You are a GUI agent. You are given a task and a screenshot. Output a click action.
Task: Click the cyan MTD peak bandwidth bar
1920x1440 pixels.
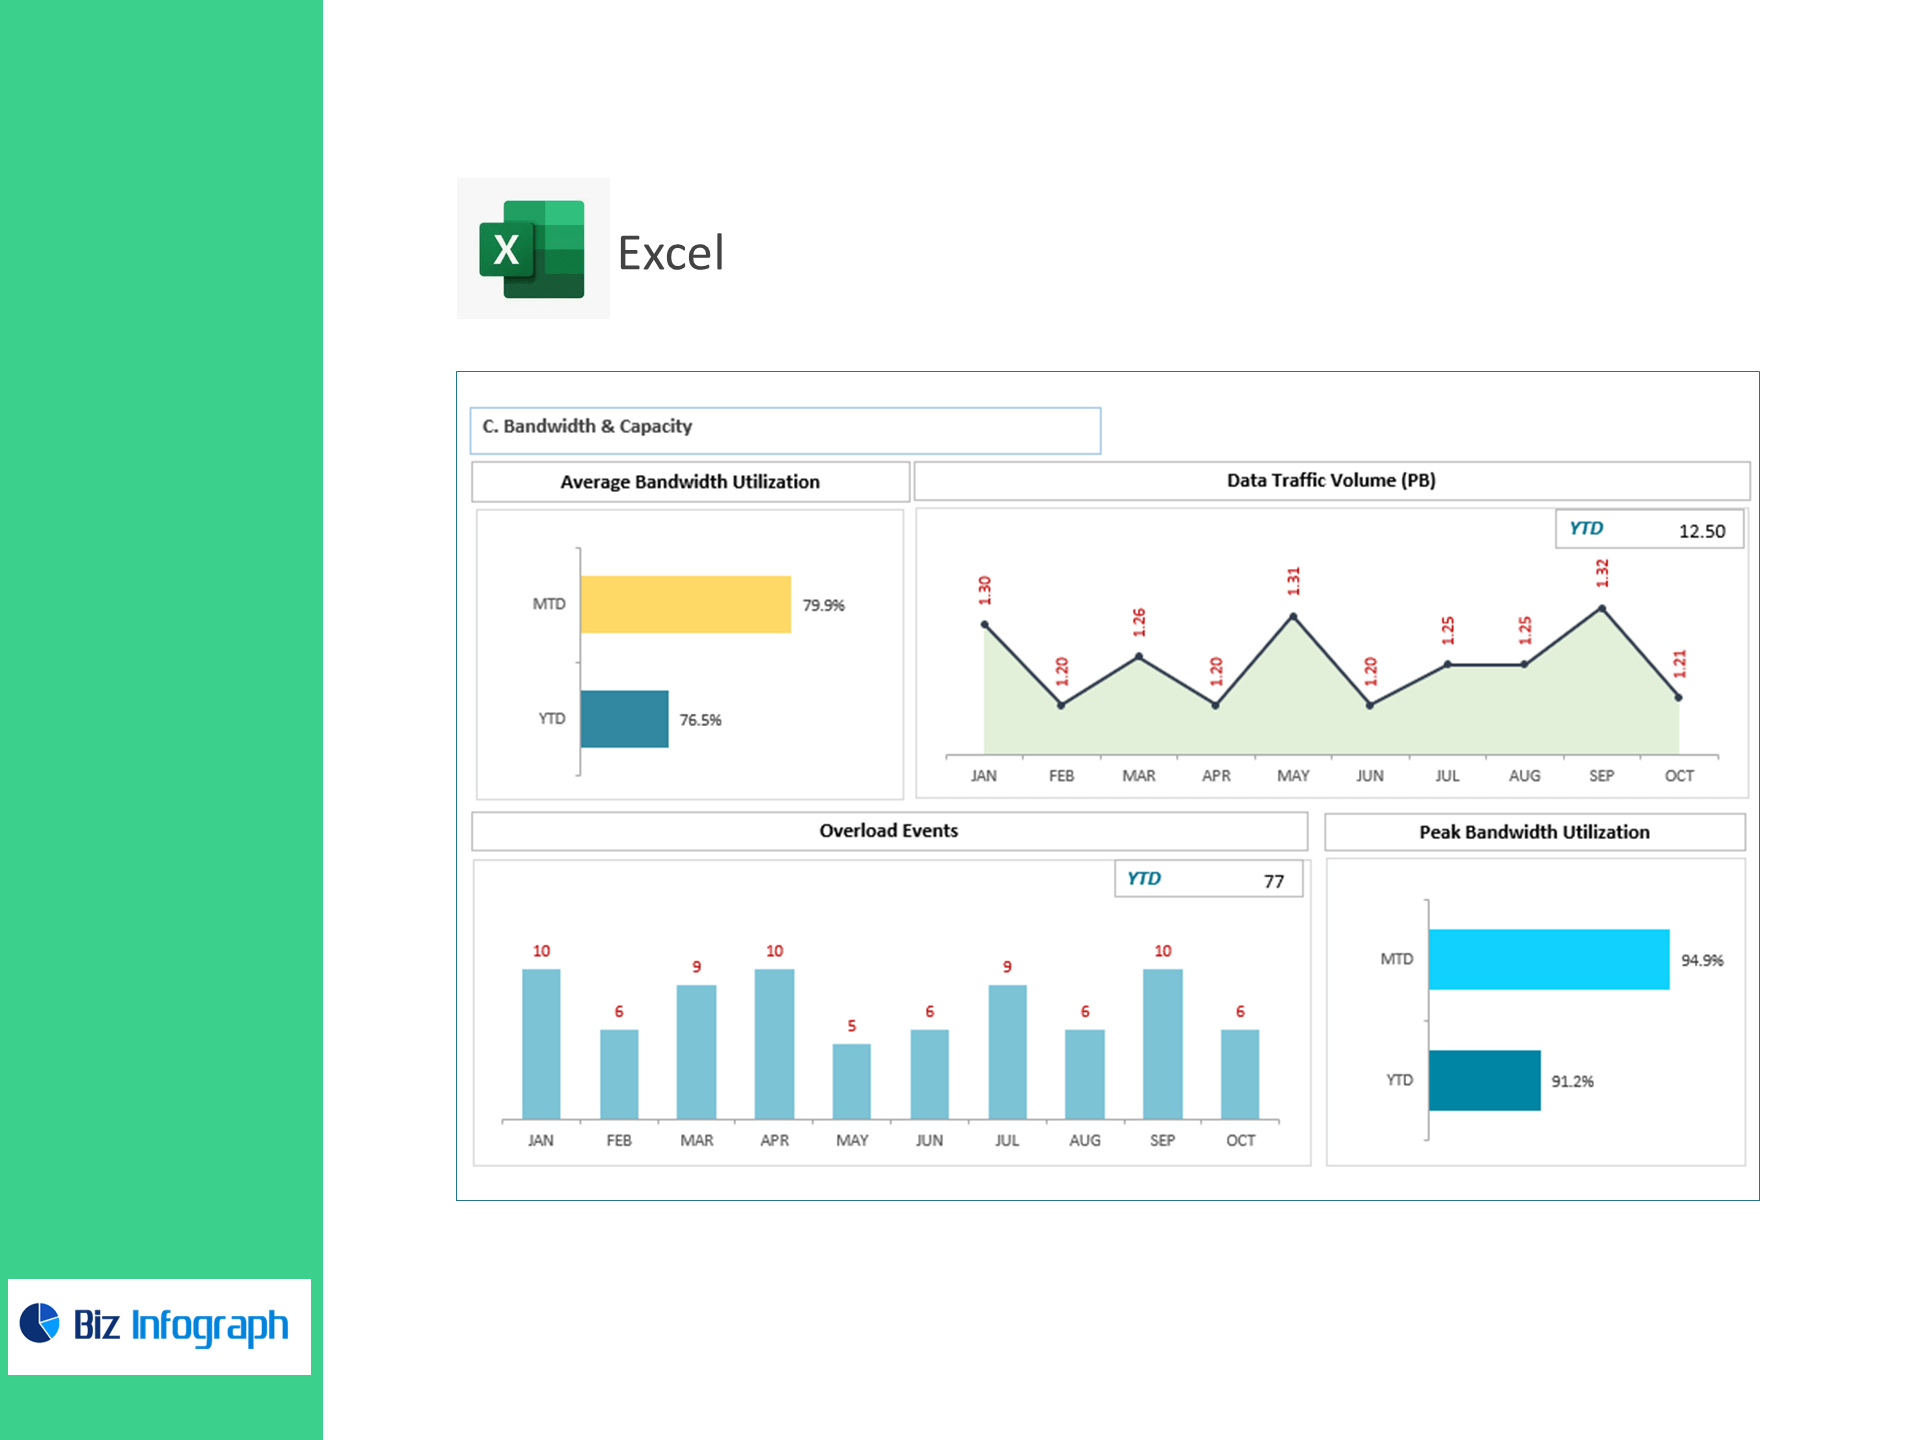1548,959
